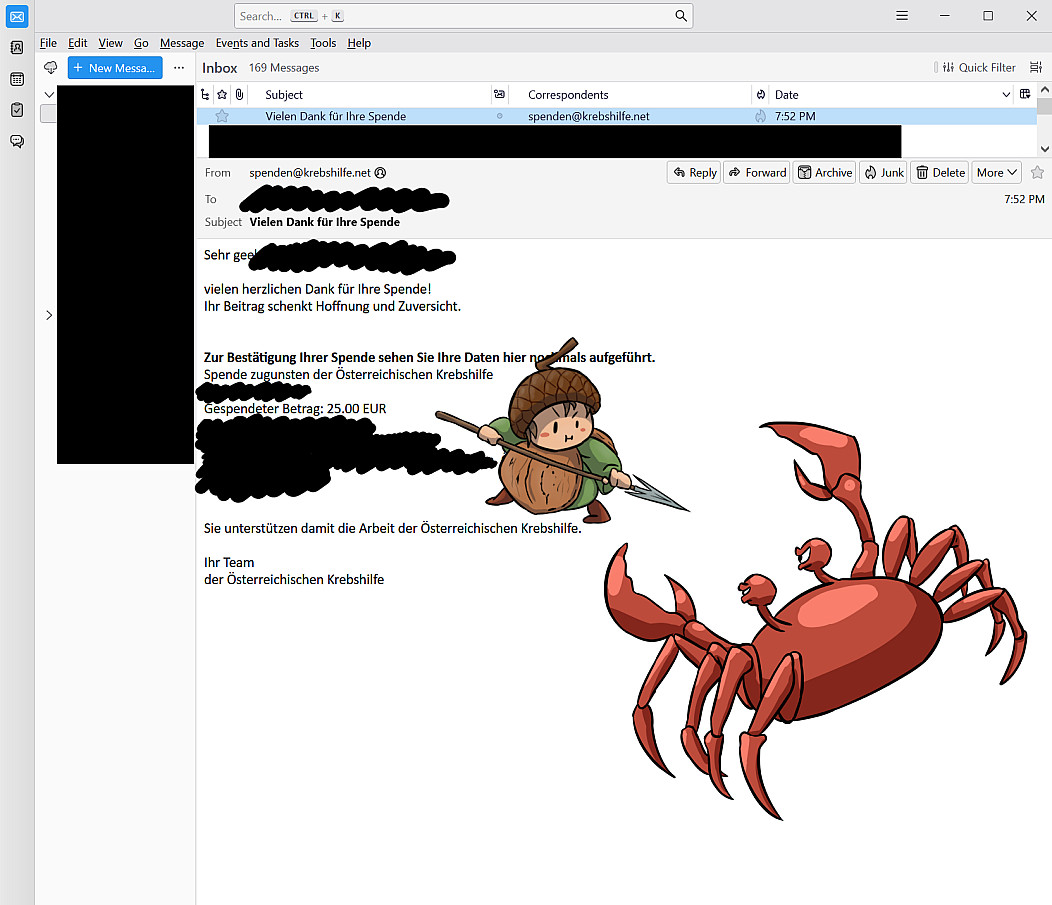1052x905 pixels.
Task: Open folder pane options ellipsis menu
Action: [x=179, y=67]
